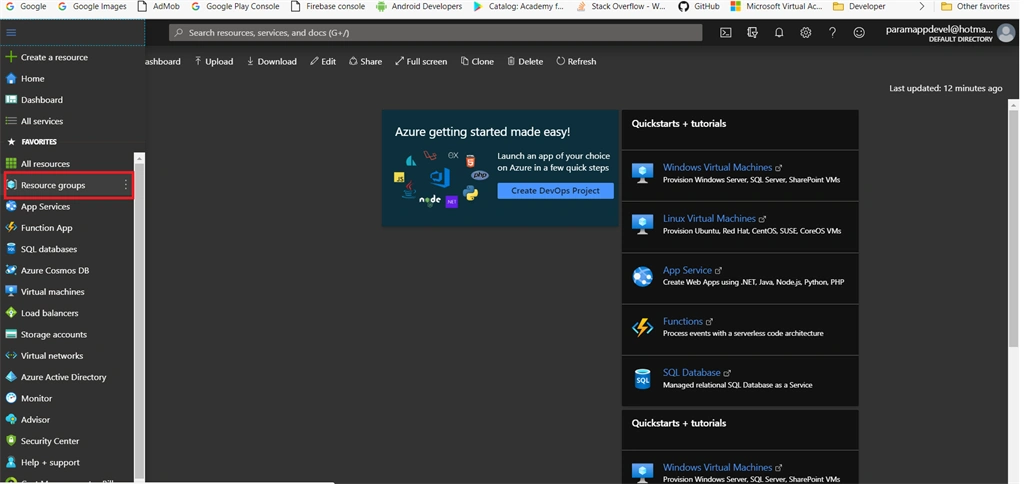Screen dimensions: 1024x484
Task: Click the Security Center shield icon
Action: [10, 441]
